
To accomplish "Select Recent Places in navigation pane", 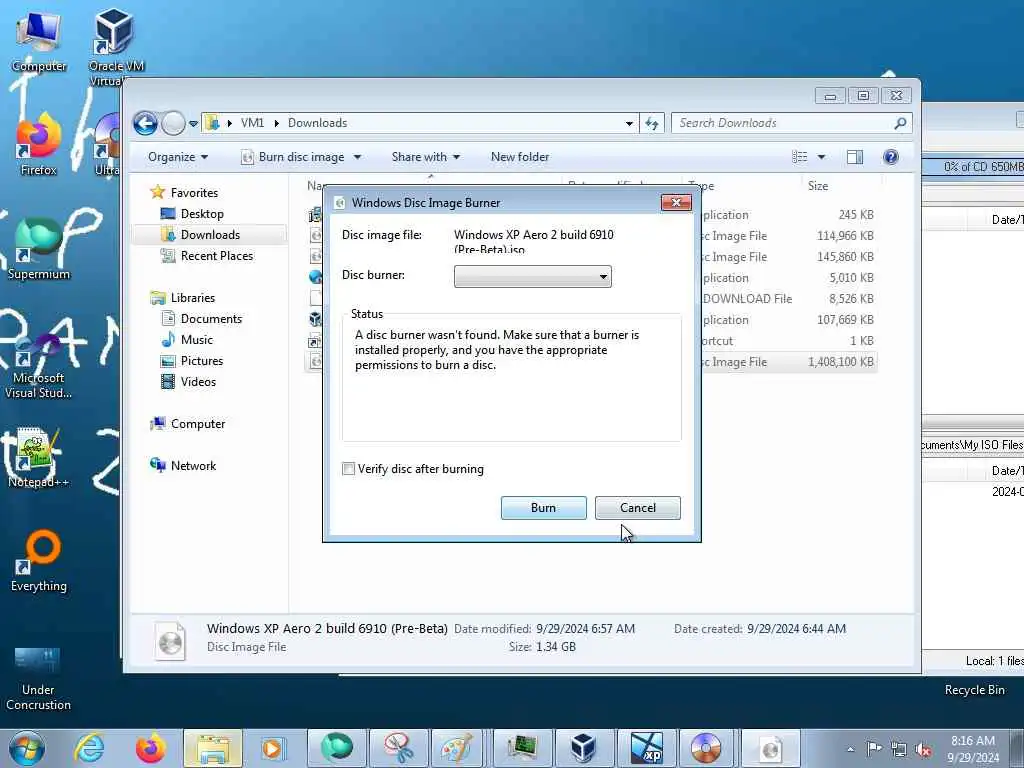I will [207, 256].
